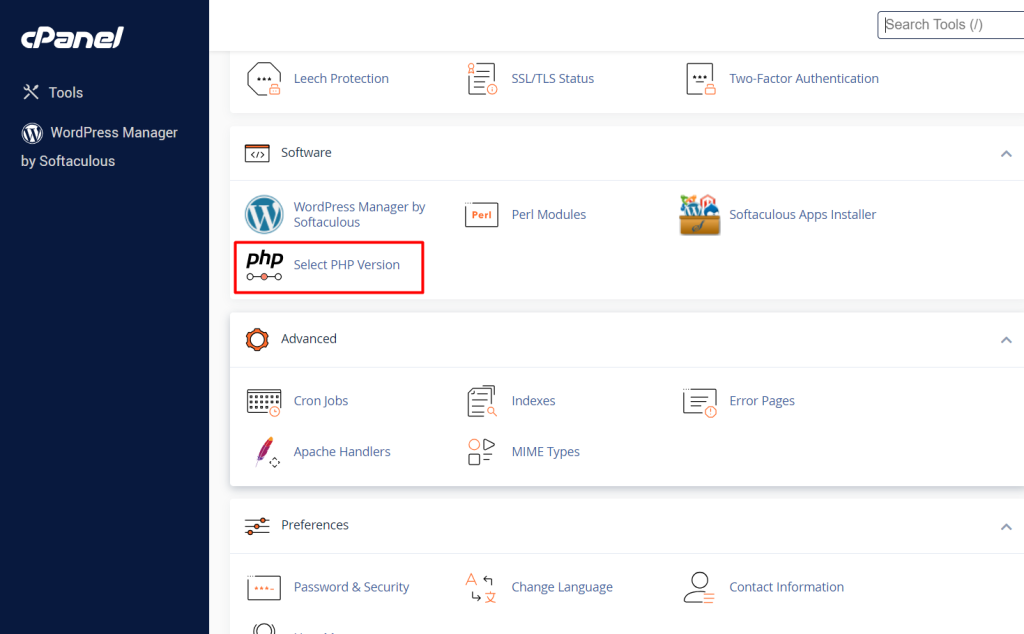Click the Software section code icon

coord(257,153)
